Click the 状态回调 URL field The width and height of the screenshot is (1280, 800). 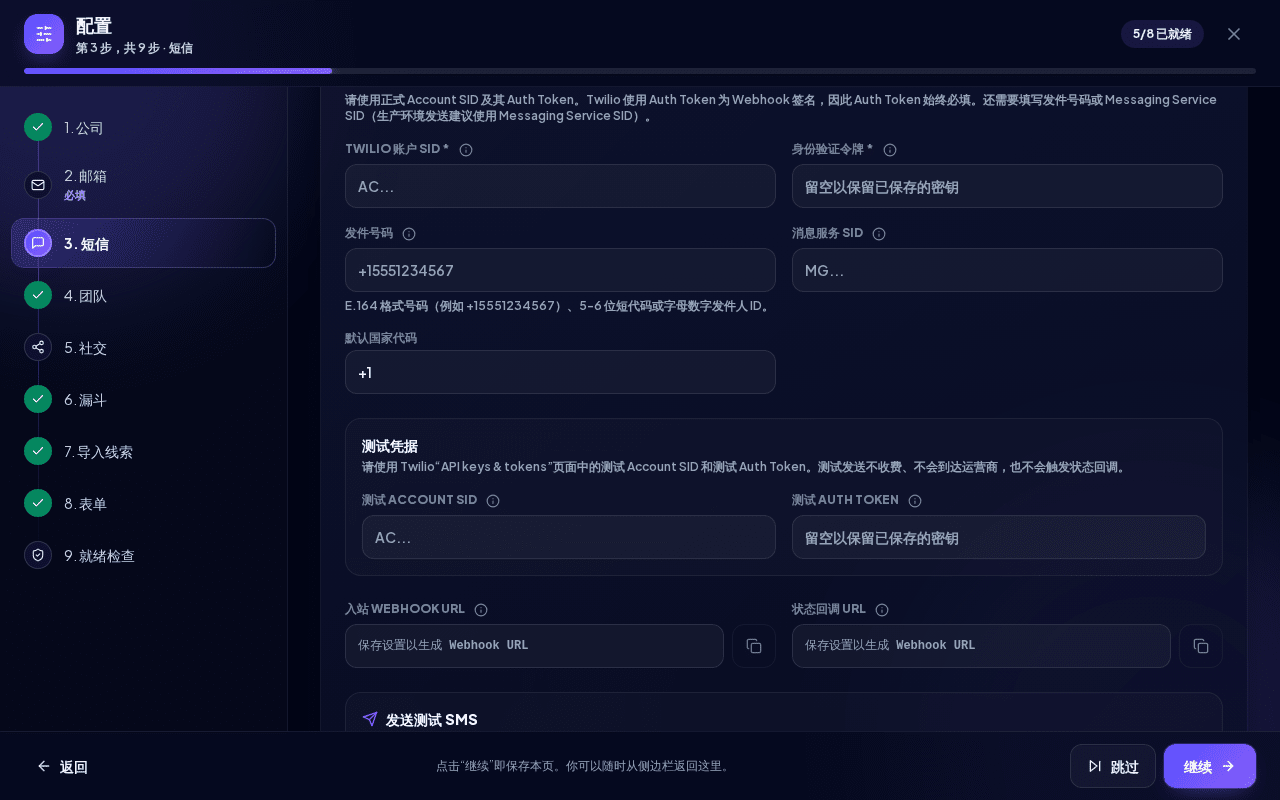click(981, 646)
